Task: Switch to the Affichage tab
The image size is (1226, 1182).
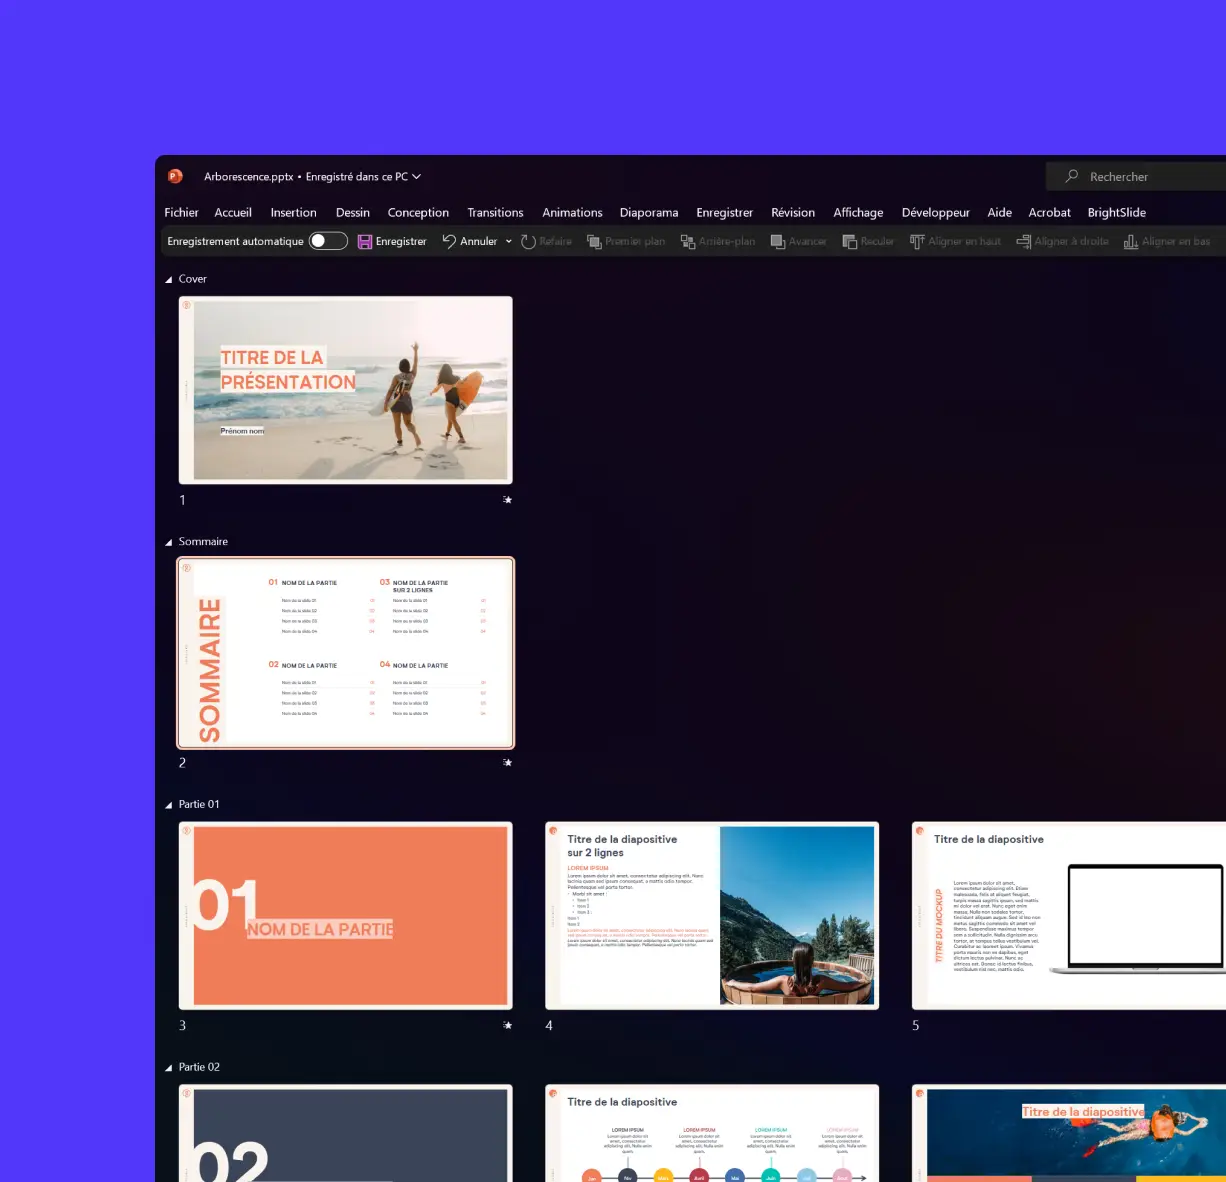Action: 858,212
